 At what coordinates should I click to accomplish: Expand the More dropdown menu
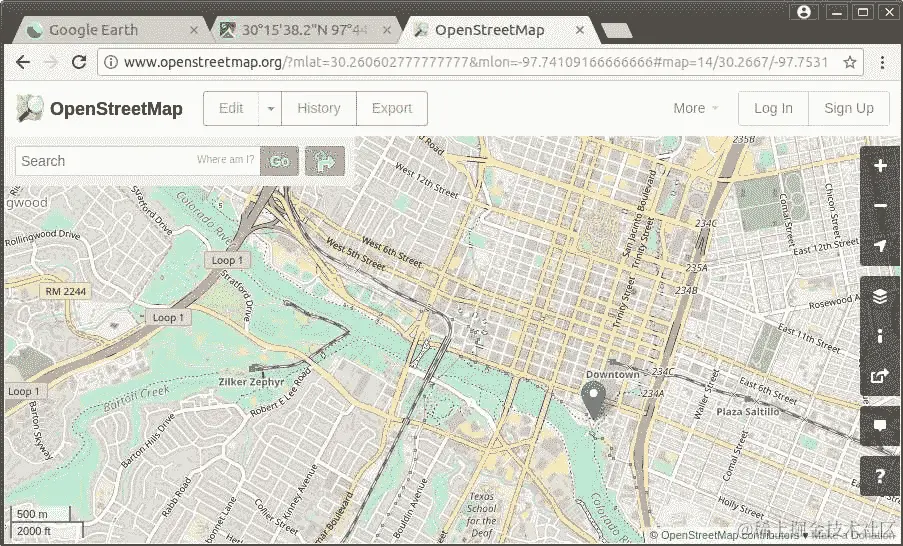pyautogui.click(x=696, y=108)
